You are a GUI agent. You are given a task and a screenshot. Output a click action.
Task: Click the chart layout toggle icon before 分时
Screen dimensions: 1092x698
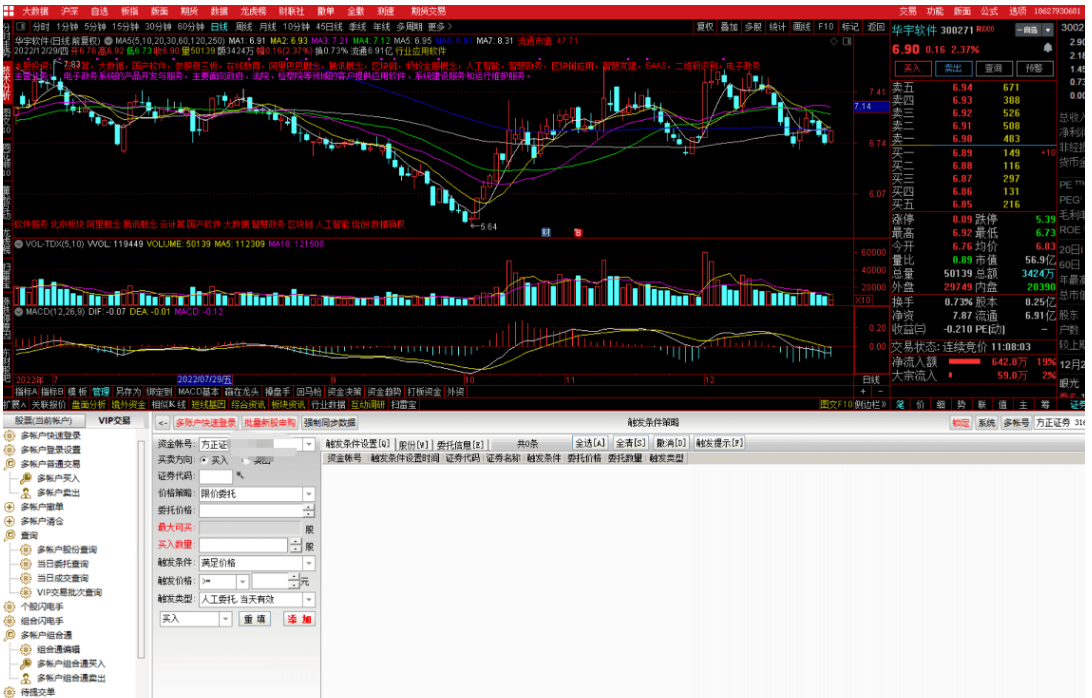22,26
